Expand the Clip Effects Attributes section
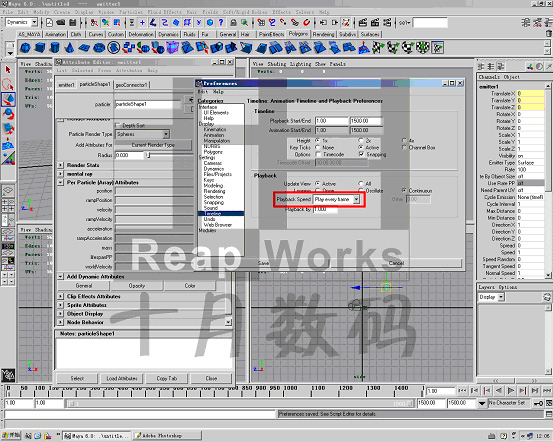Image resolution: width=553 pixels, height=442 pixels. 60,296
